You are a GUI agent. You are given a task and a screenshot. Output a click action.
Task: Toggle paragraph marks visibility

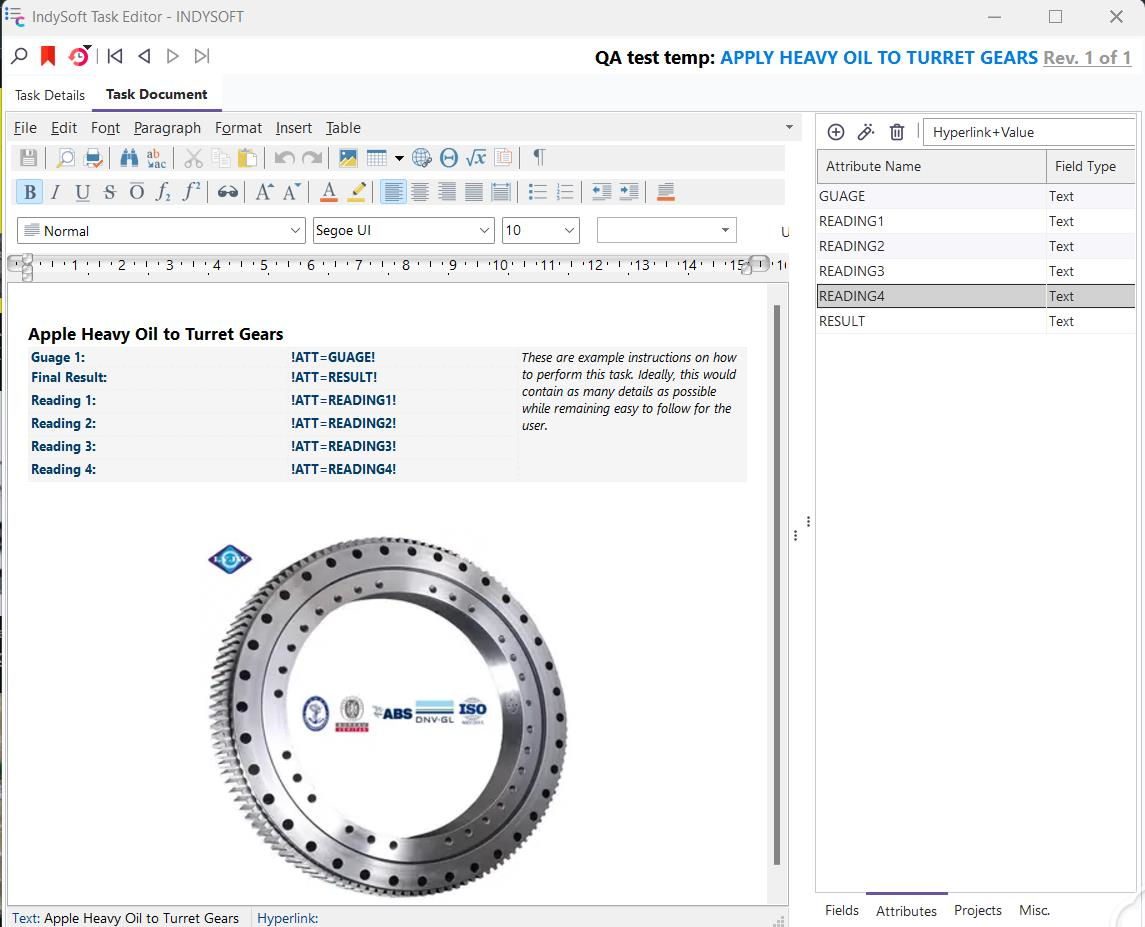(x=539, y=158)
